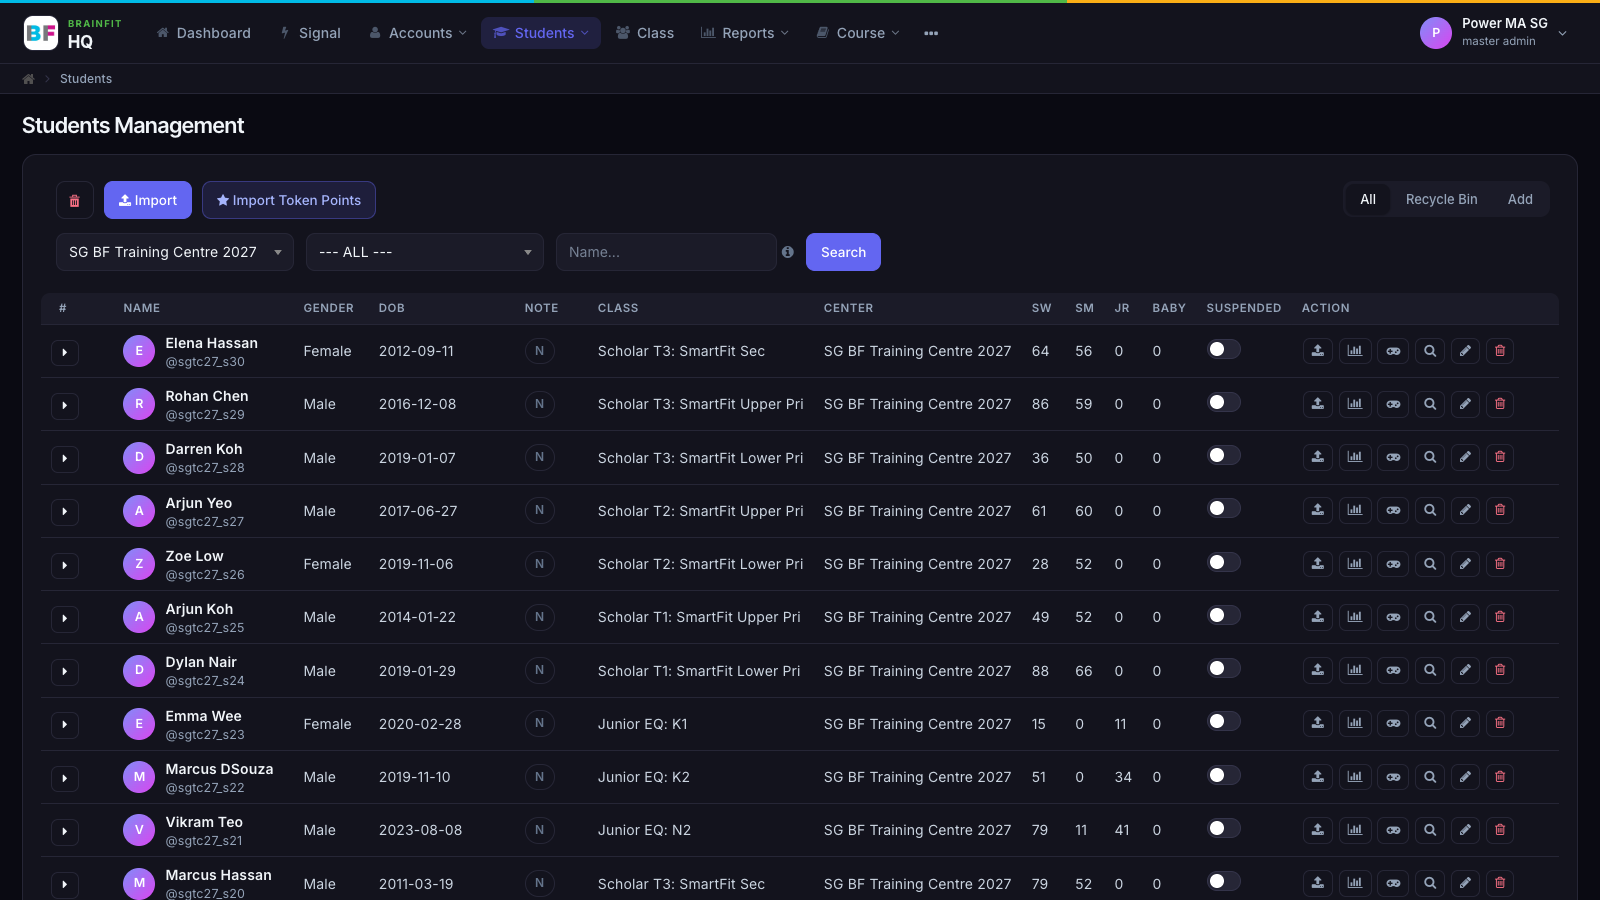
Task: Expand the row for Emma Wee
Action: tap(65, 724)
